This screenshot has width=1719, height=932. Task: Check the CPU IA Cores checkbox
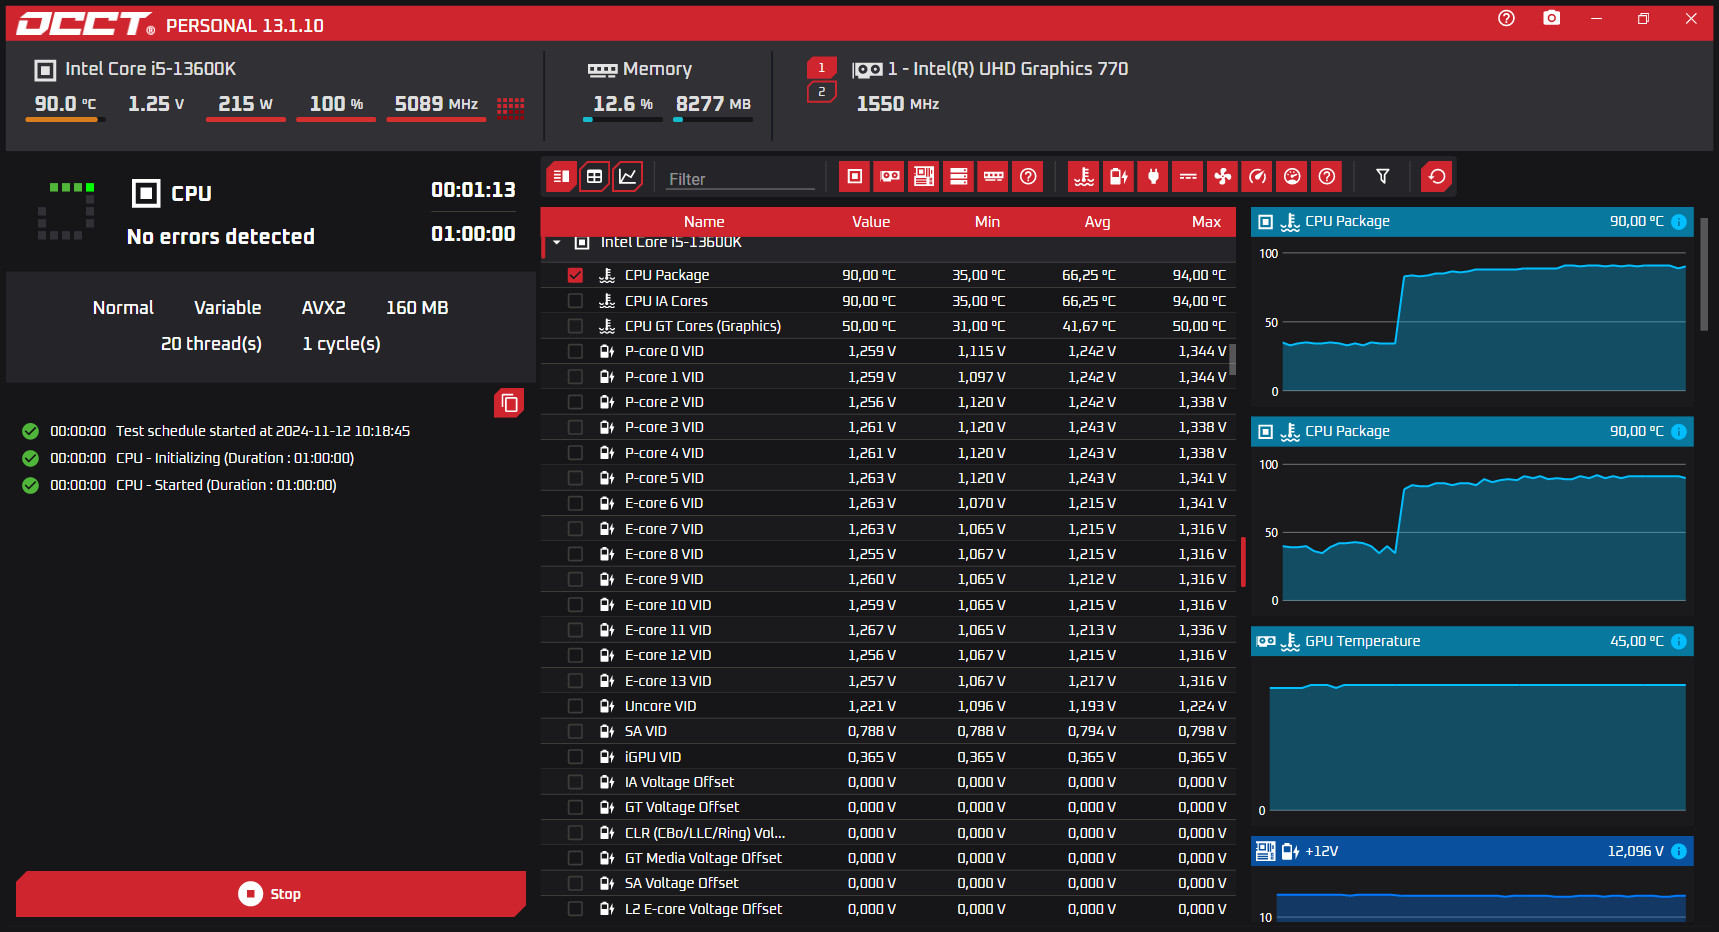click(575, 301)
